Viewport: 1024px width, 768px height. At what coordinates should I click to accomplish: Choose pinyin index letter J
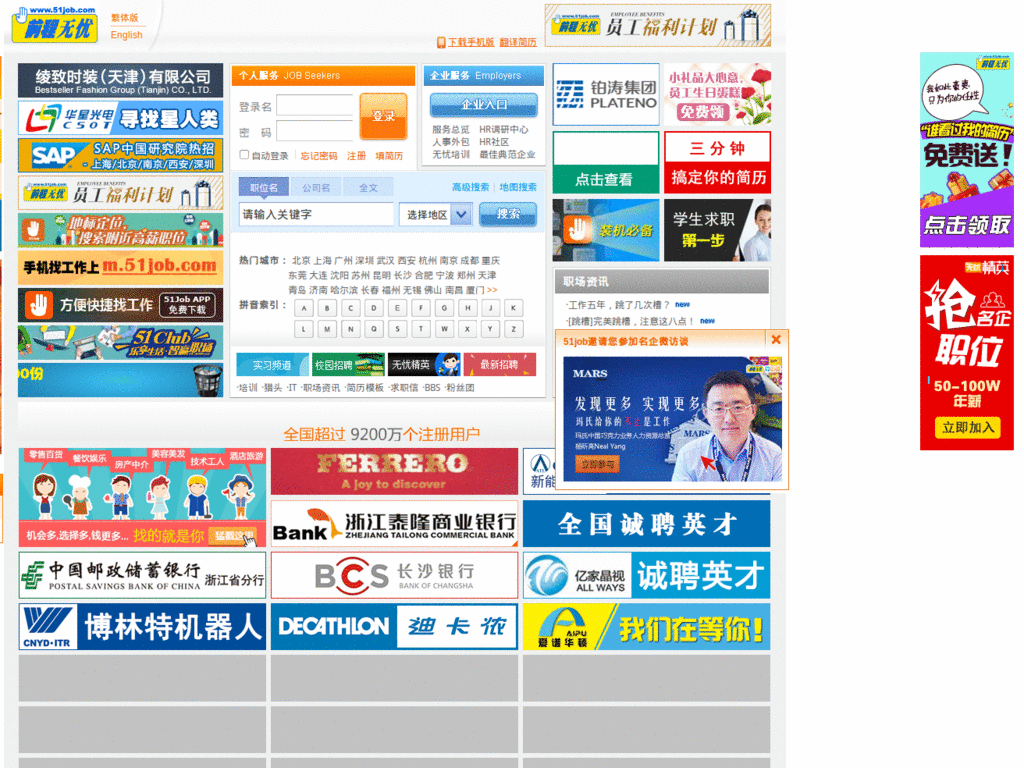click(490, 308)
